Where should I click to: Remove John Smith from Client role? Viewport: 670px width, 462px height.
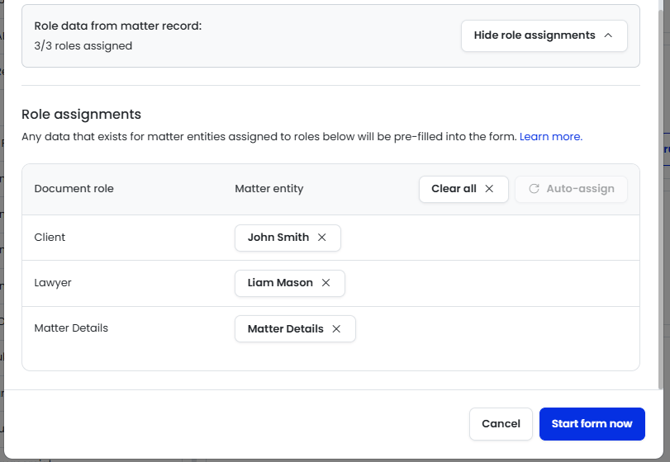(x=322, y=238)
